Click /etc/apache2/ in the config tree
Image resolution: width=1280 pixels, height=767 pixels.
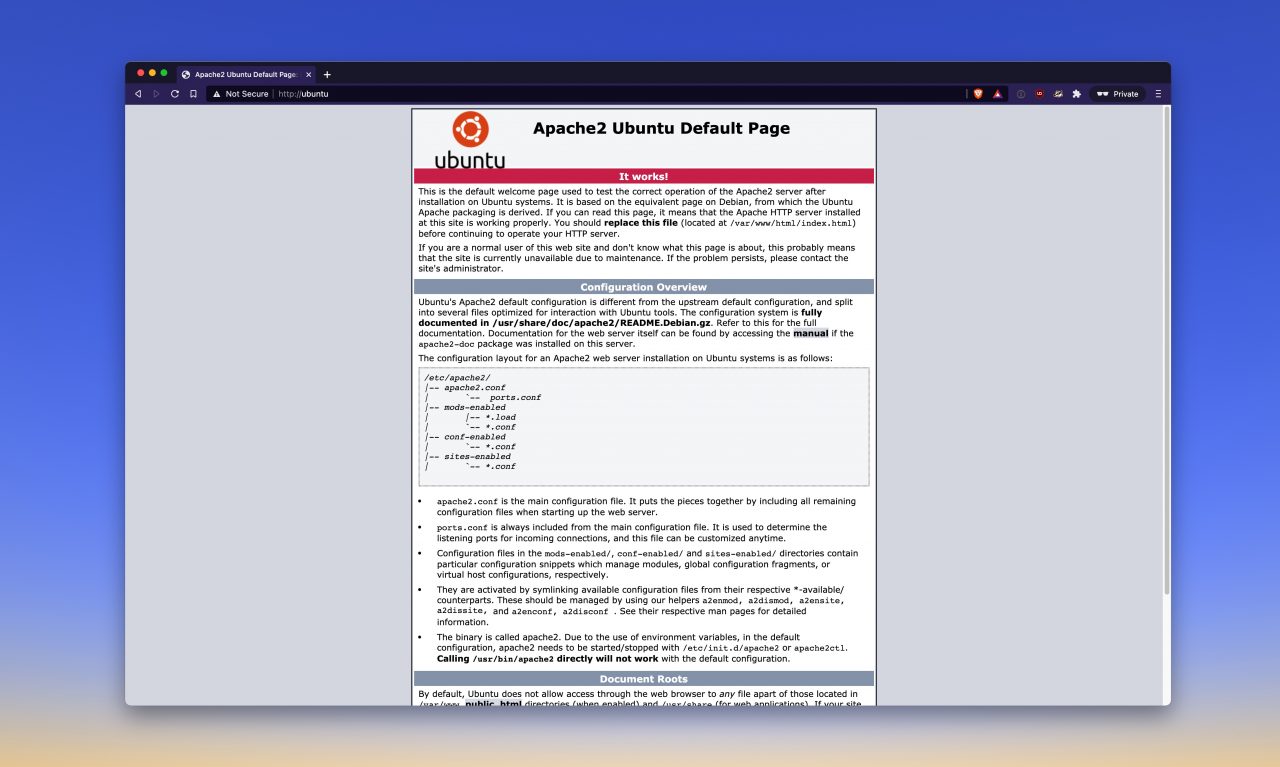point(458,378)
